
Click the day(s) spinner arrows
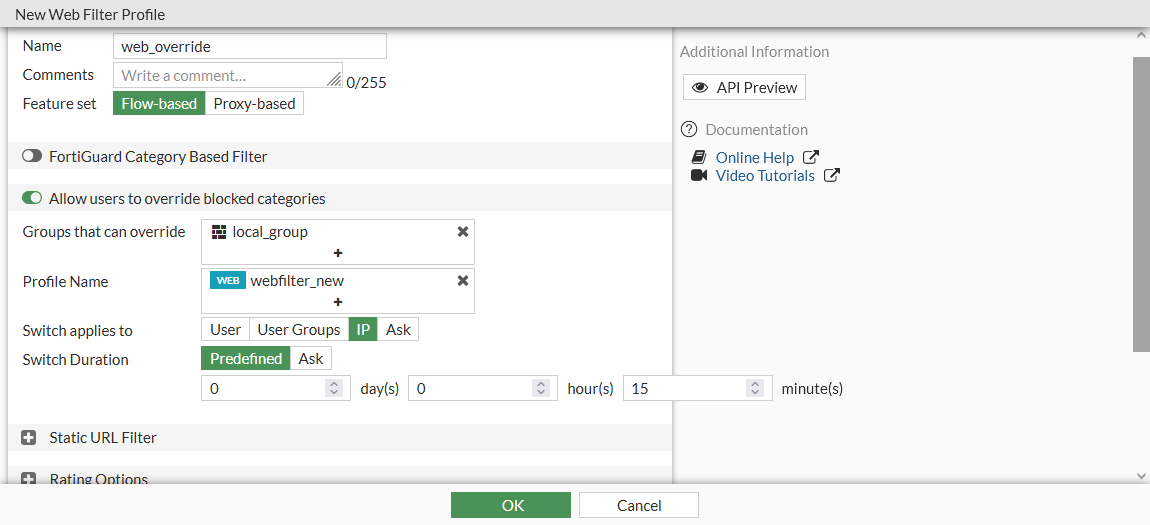(x=334, y=388)
